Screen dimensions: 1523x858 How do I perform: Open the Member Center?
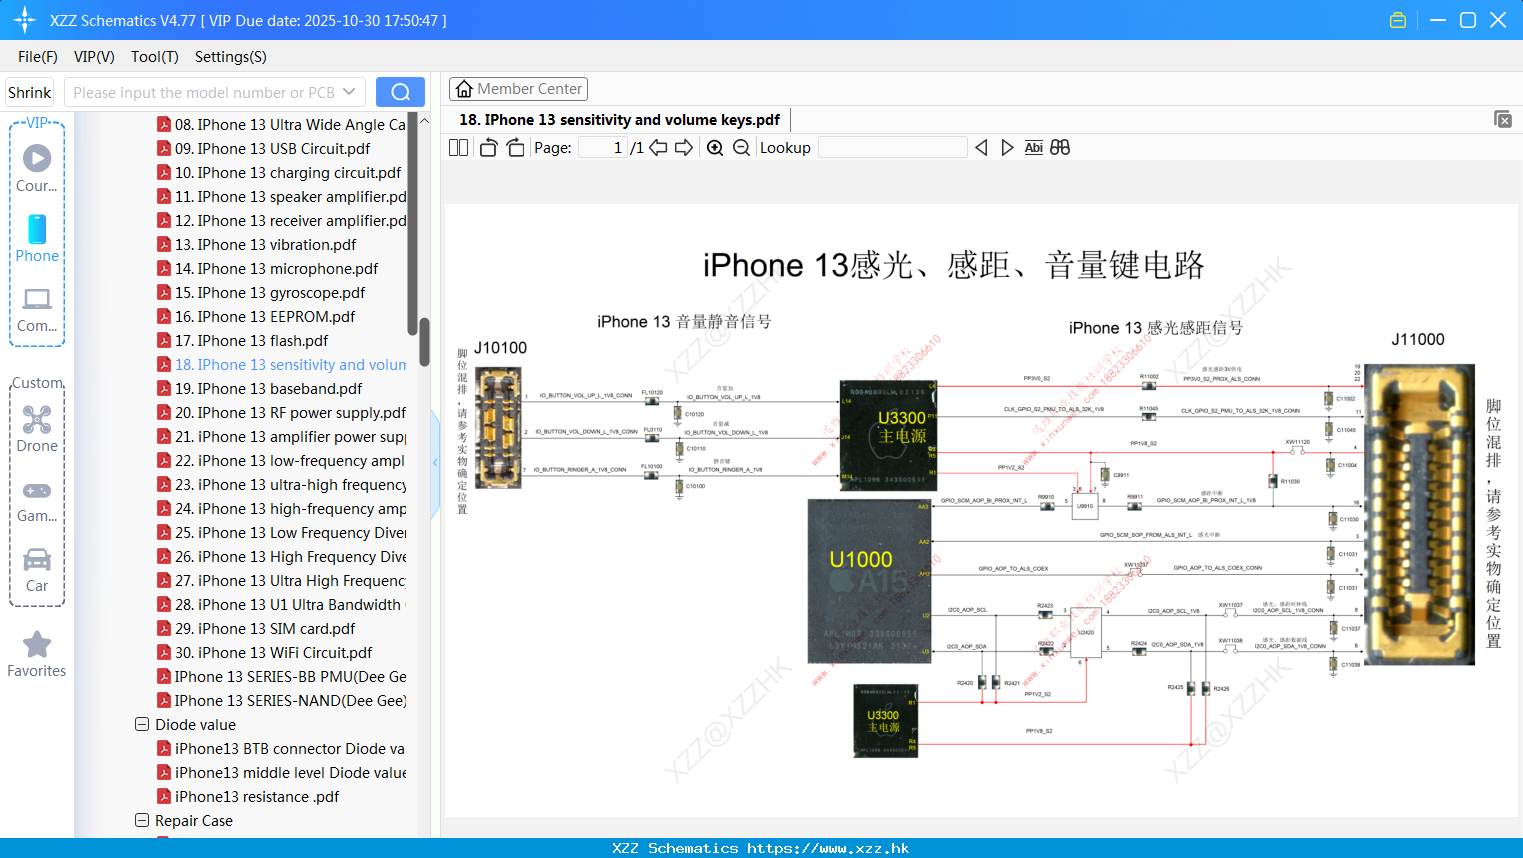[518, 89]
